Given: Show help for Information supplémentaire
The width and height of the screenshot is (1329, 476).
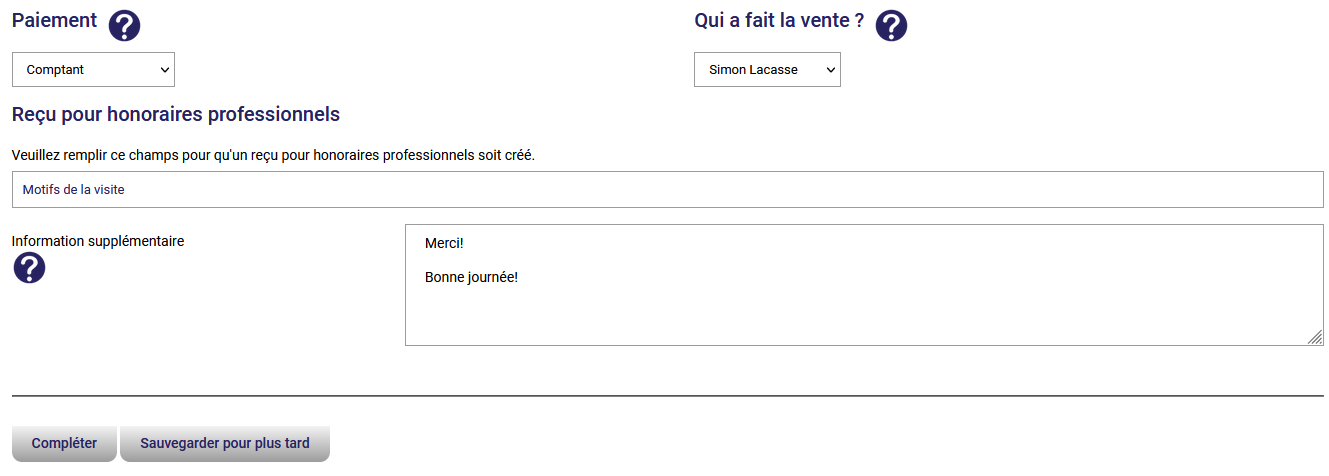Looking at the screenshot, I should point(29,268).
